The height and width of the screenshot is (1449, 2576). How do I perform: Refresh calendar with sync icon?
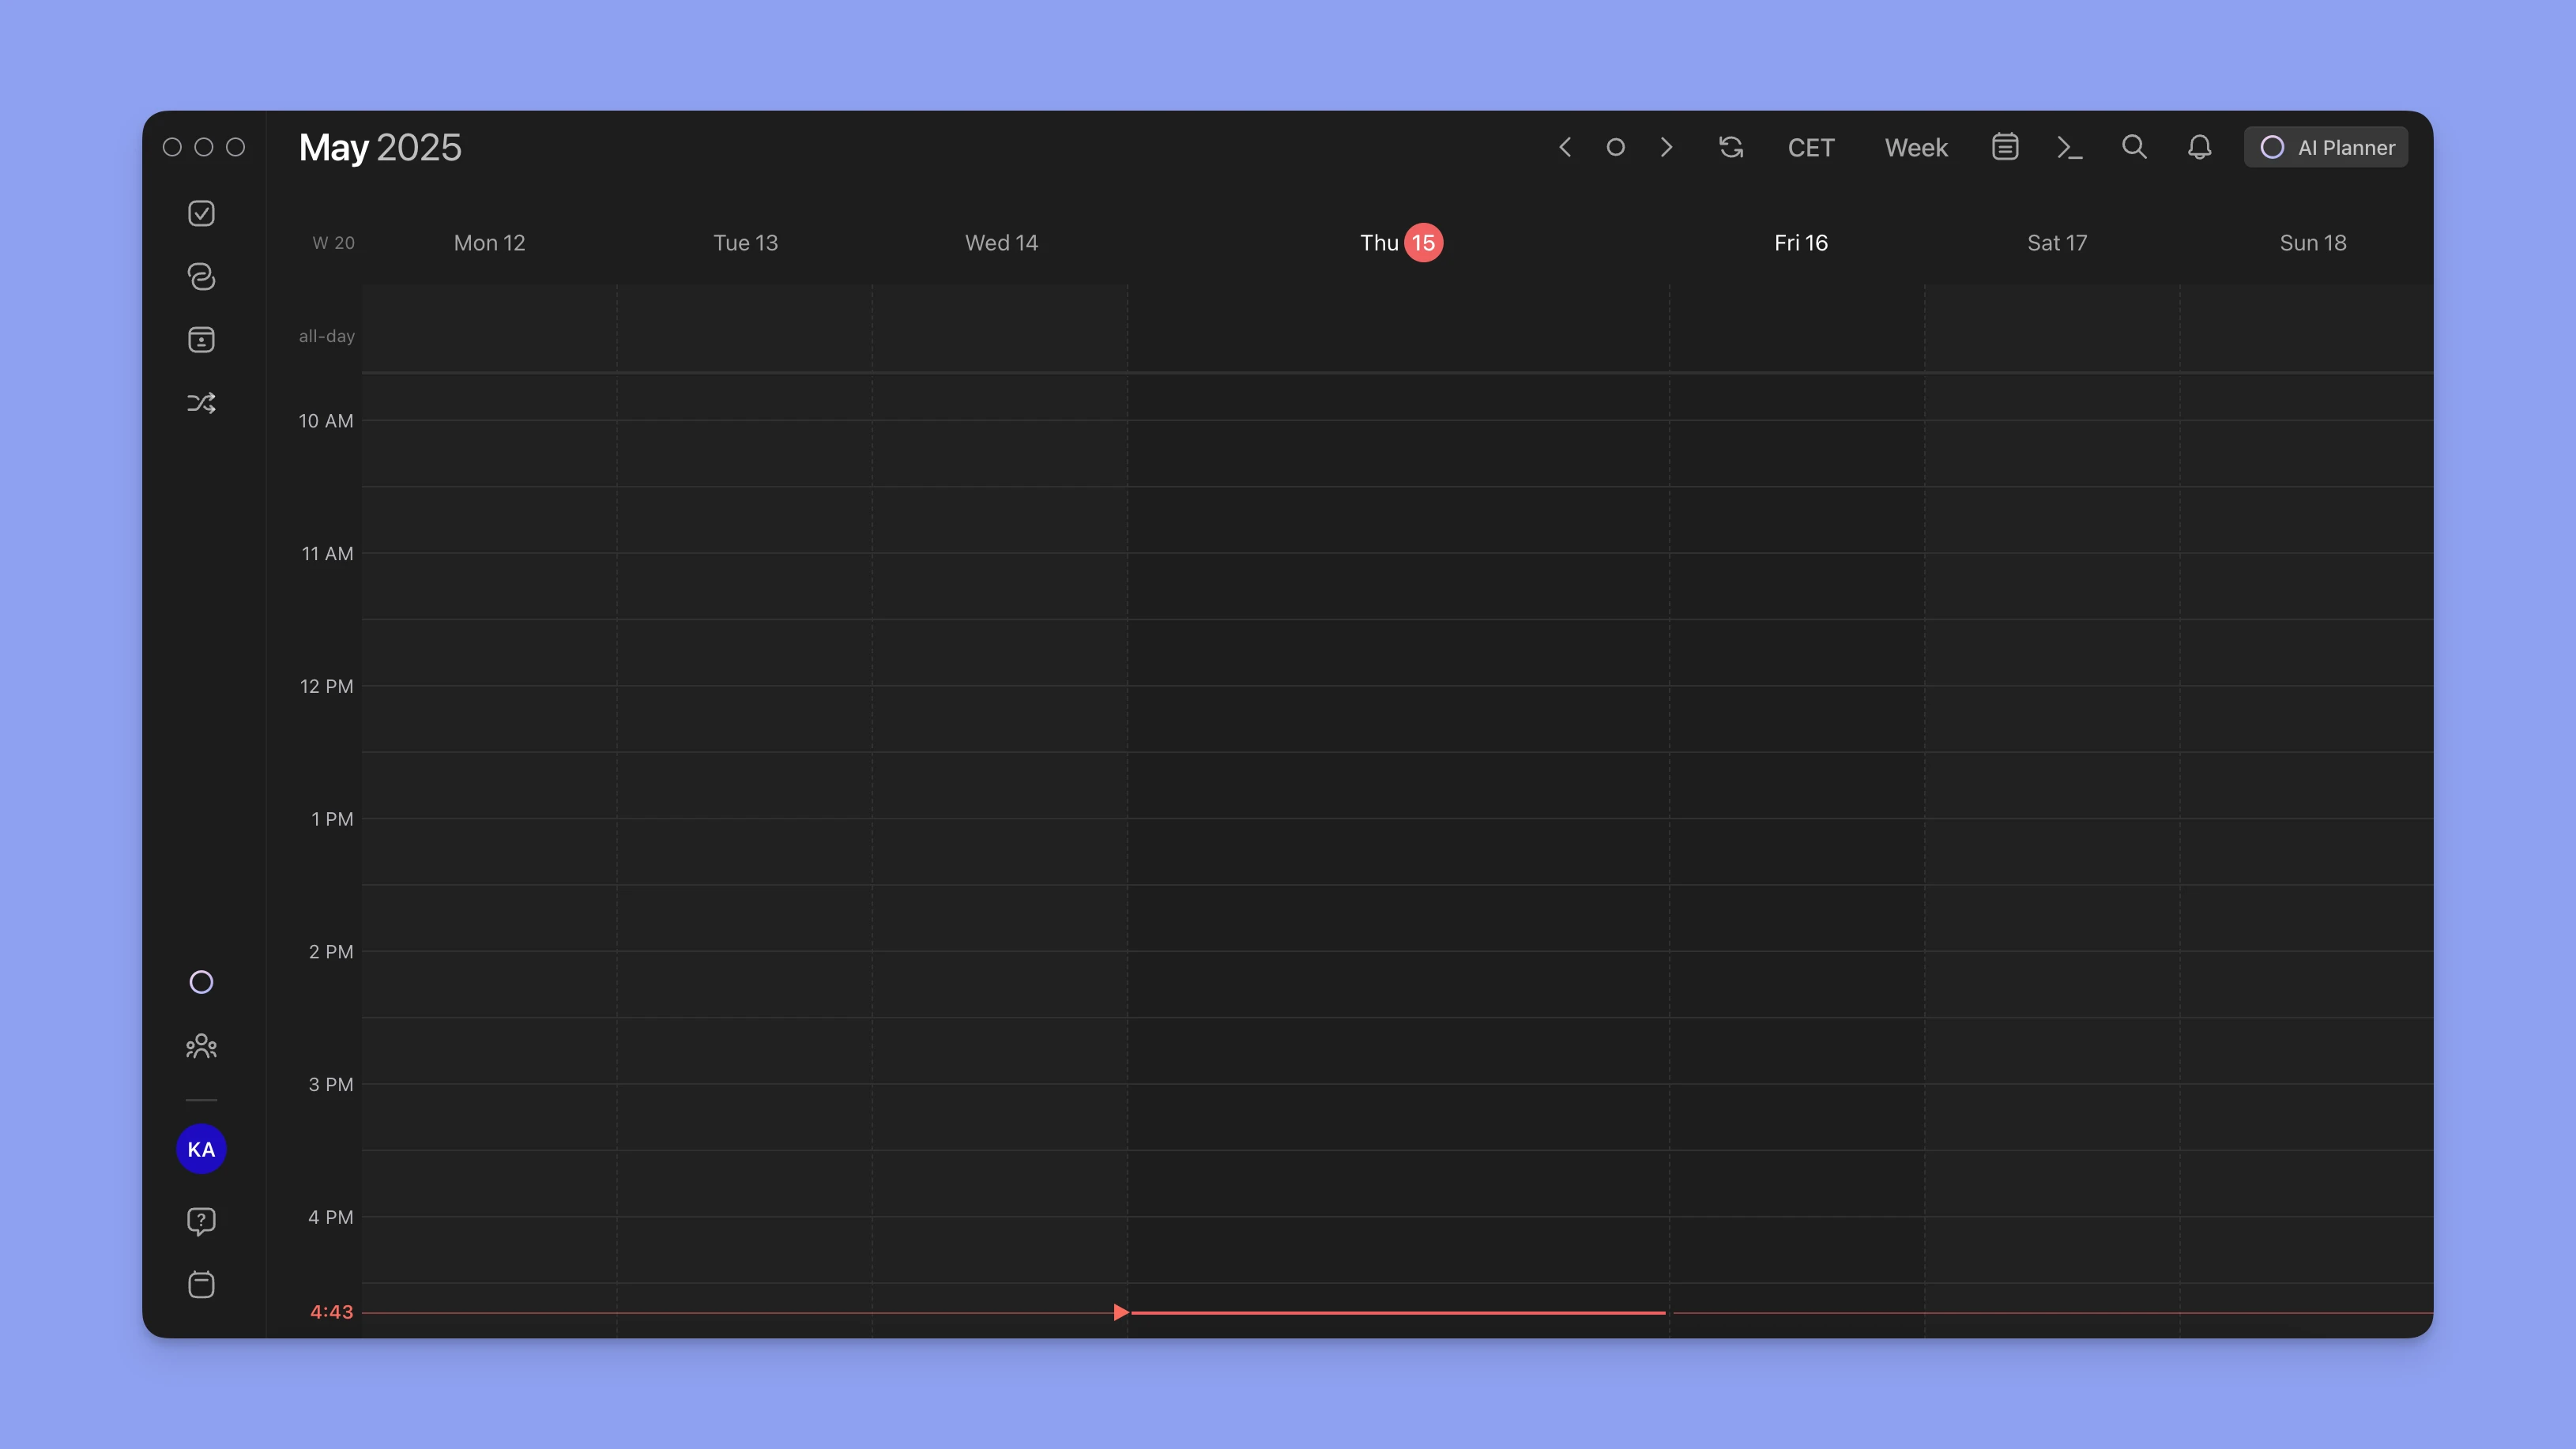(x=1731, y=147)
